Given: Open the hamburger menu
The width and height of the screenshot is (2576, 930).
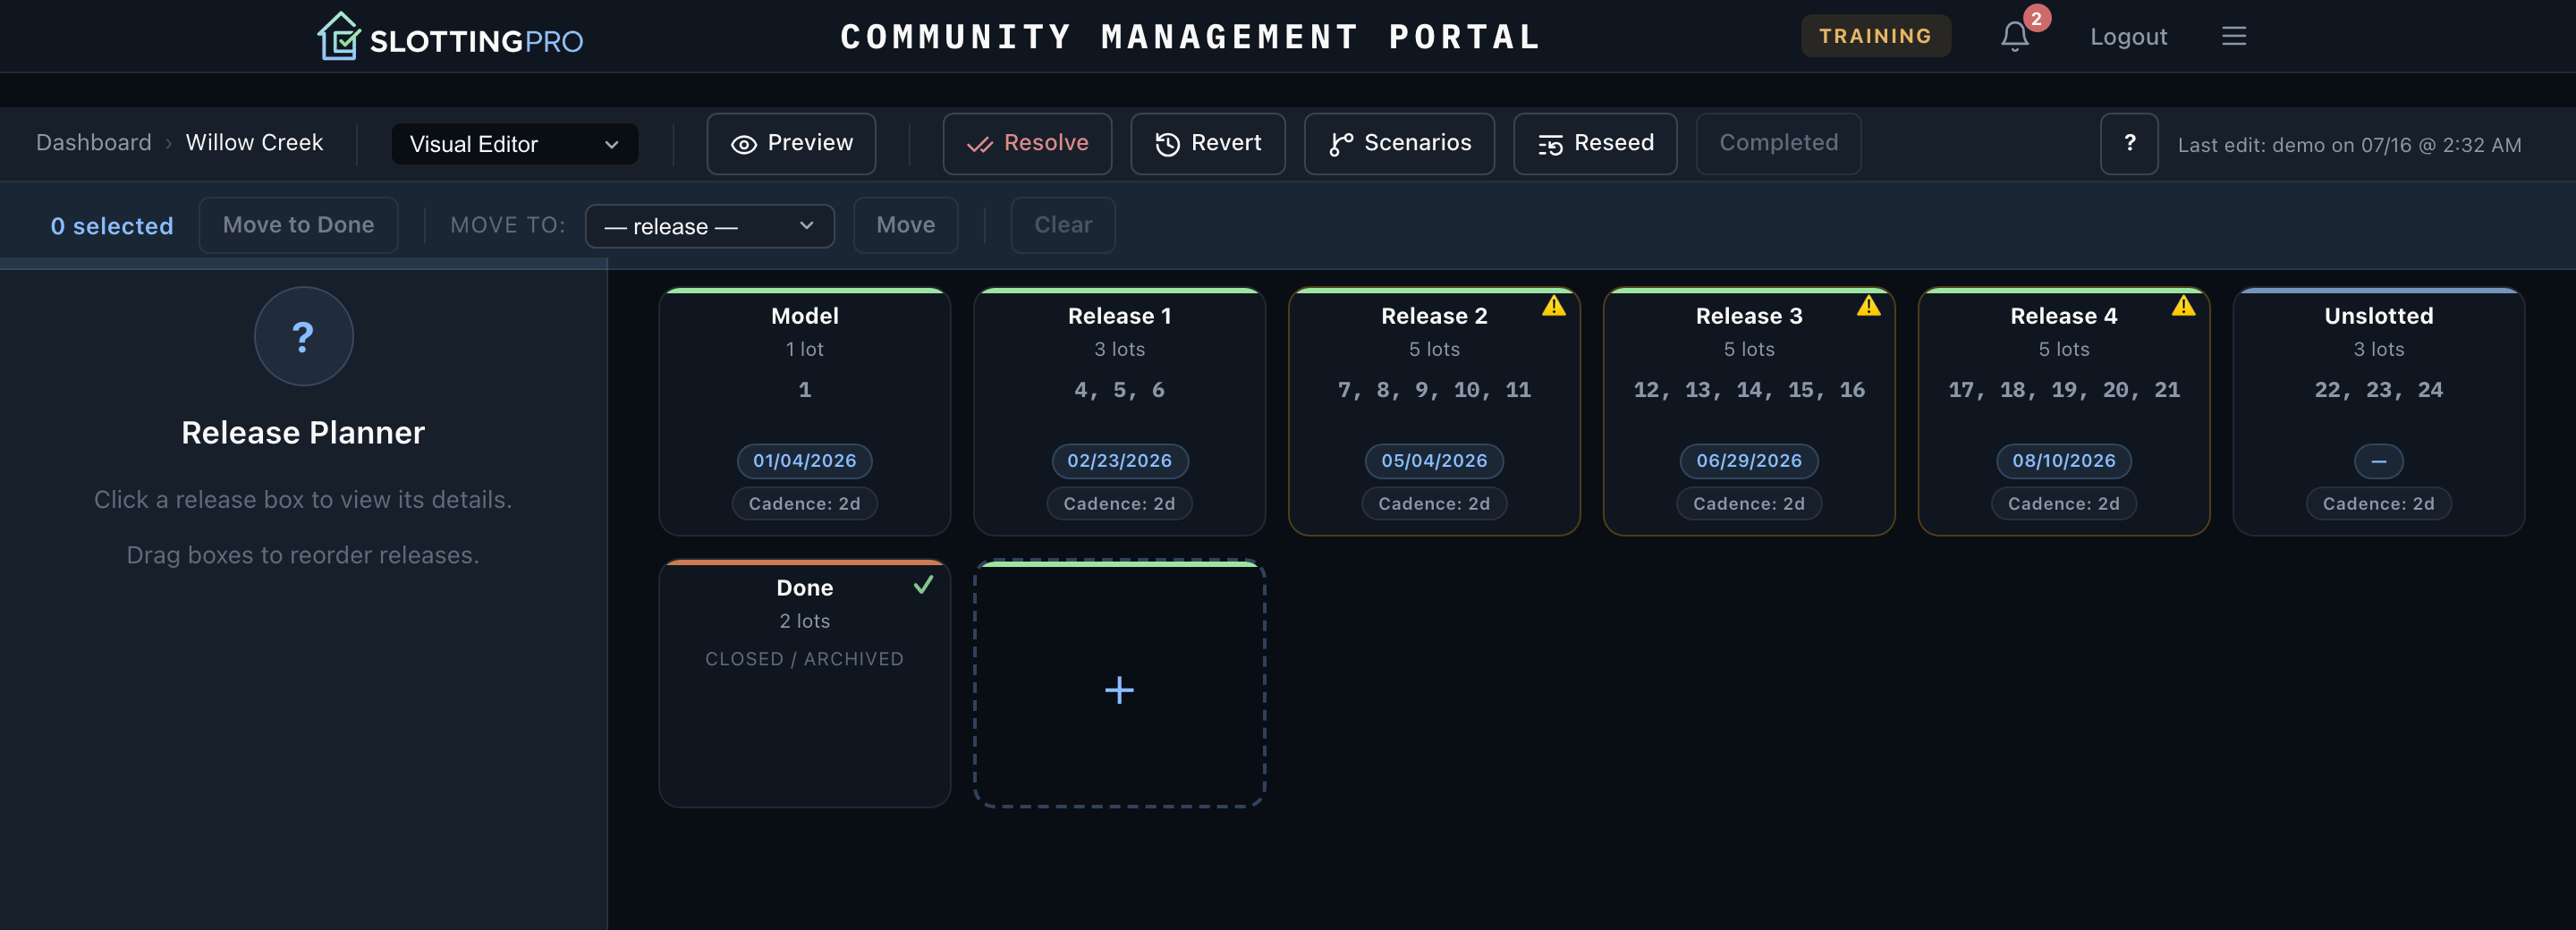Looking at the screenshot, I should coord(2233,37).
